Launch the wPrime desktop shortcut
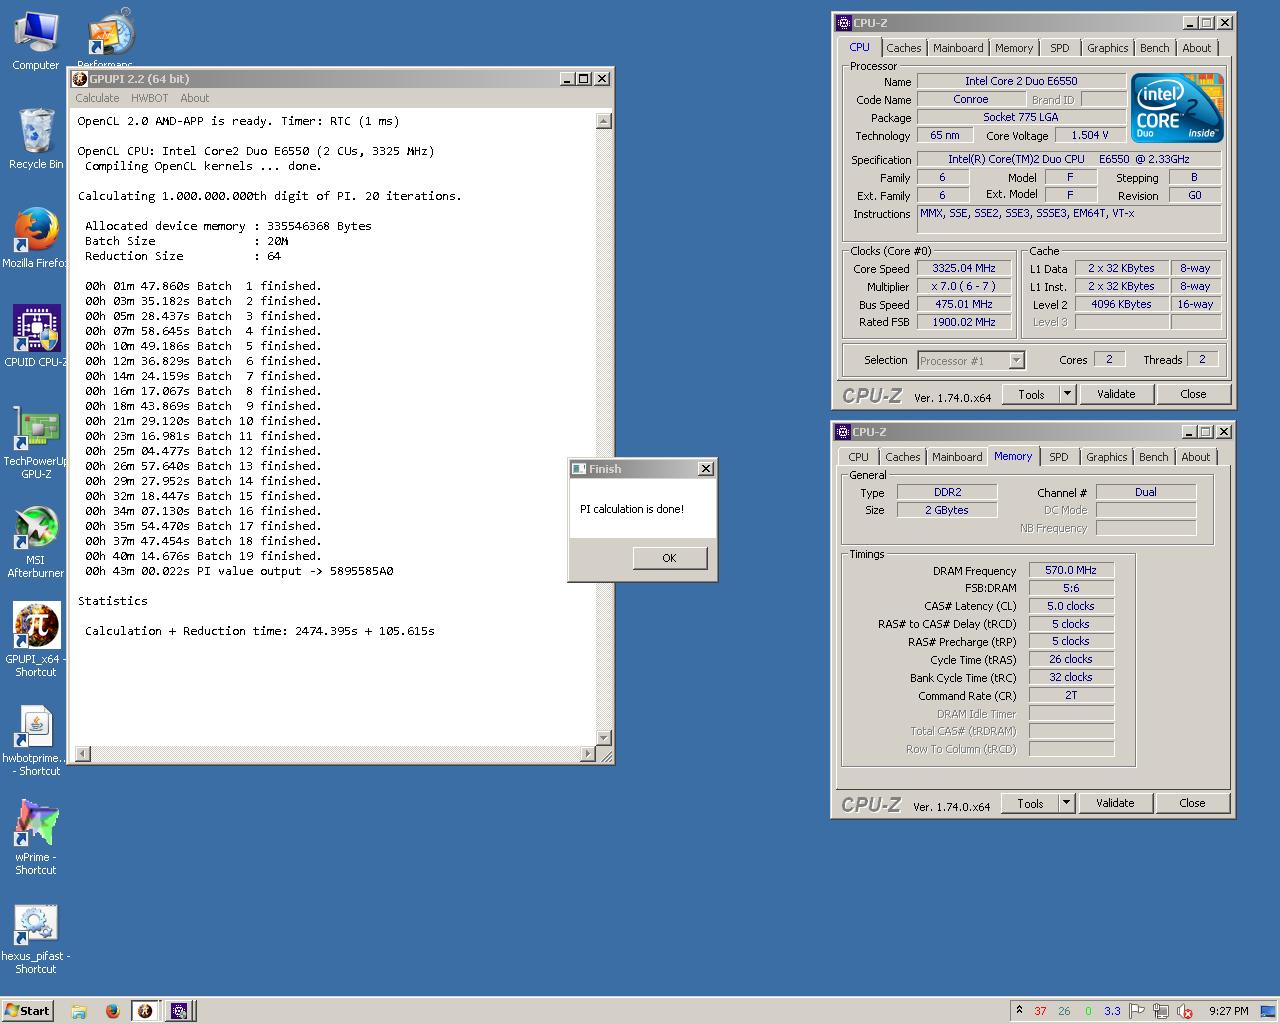This screenshot has width=1280, height=1024. pyautogui.click(x=35, y=838)
